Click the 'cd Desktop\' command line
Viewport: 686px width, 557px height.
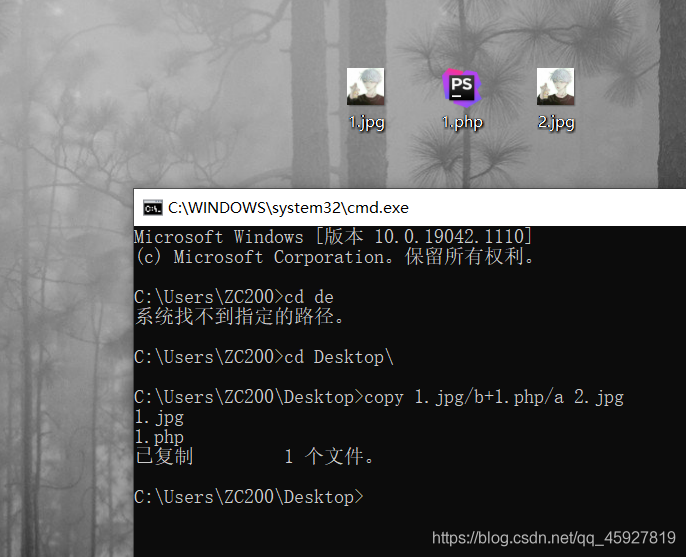click(264, 357)
